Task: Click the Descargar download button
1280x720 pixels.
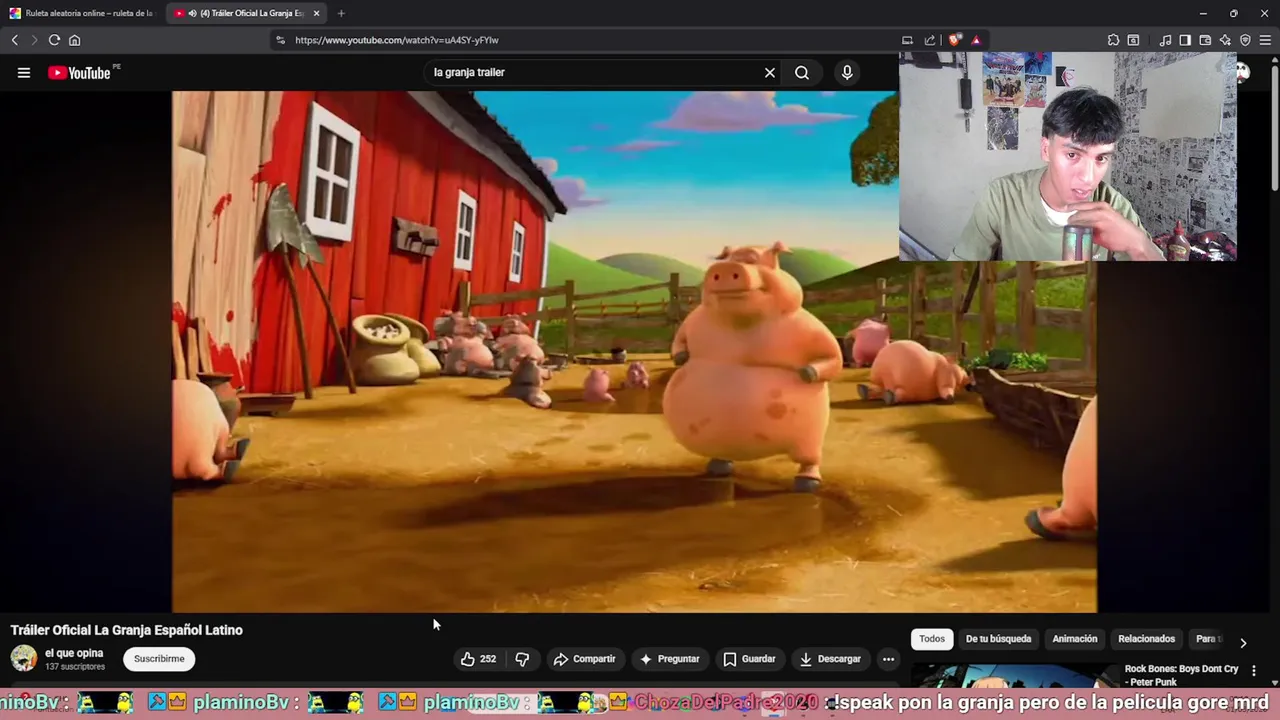Action: (830, 659)
